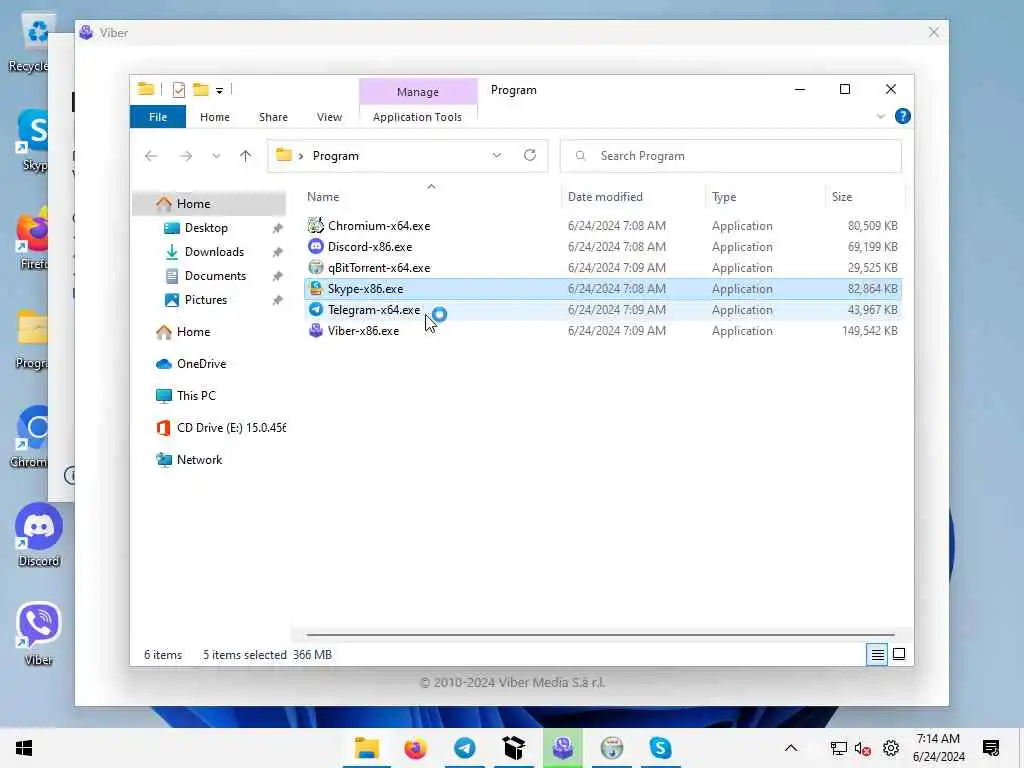Expand address bar history dropdown
1024x768 pixels.
pos(497,155)
